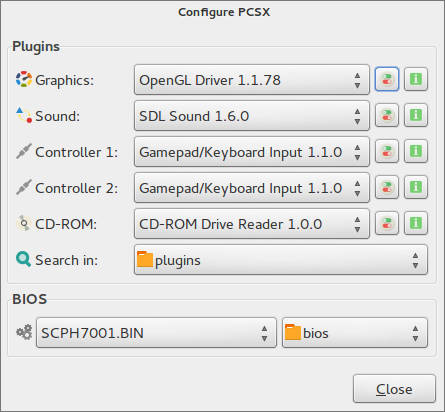
Task: Show Sound plugin about info
Action: point(416,115)
